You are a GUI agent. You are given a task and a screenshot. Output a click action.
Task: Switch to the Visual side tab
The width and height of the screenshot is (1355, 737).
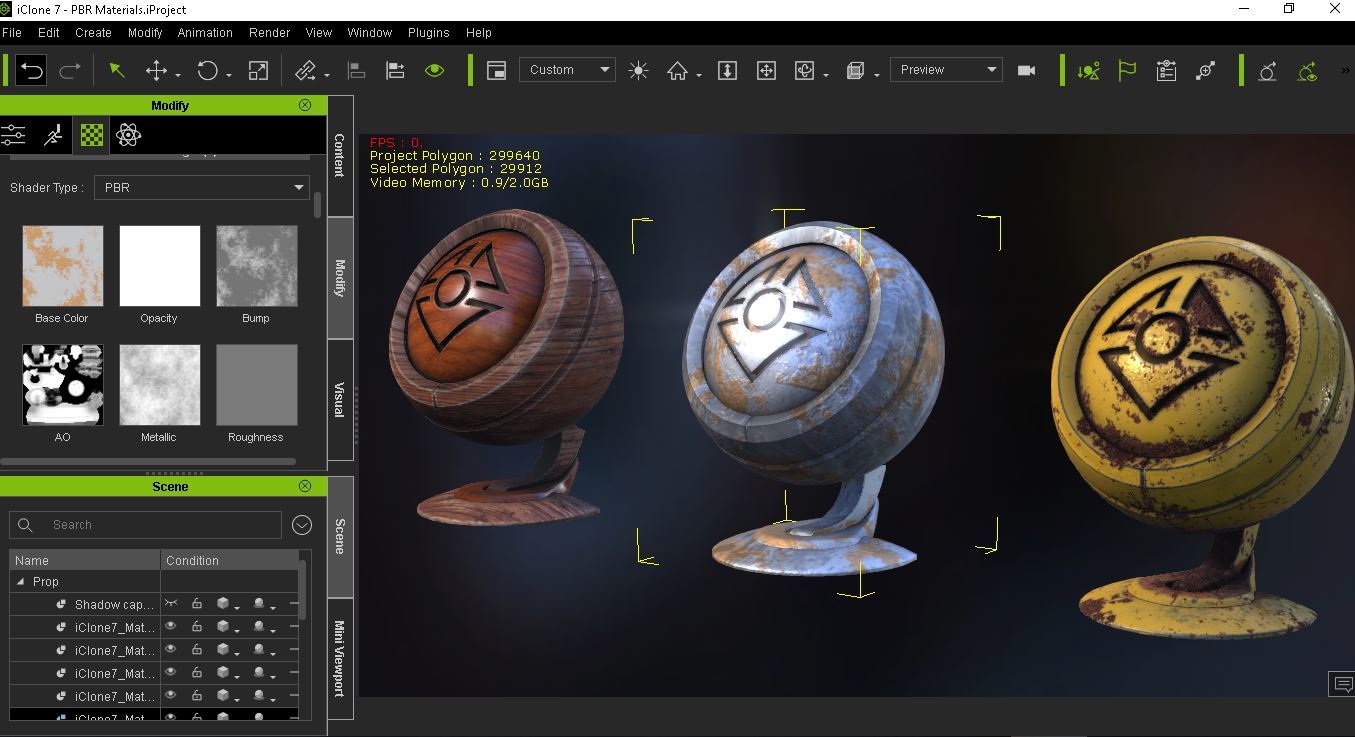[340, 400]
